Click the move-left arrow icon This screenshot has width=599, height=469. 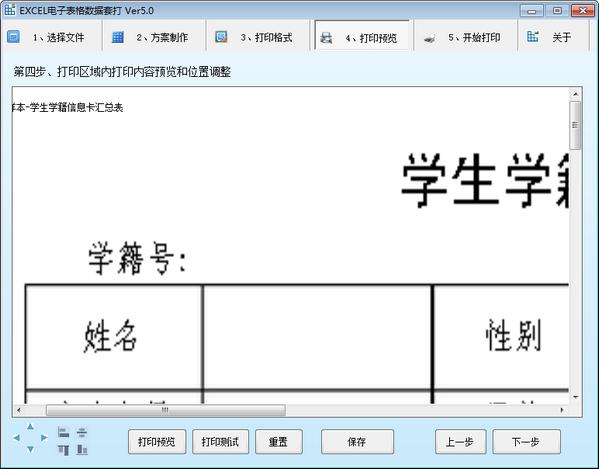tap(16, 438)
